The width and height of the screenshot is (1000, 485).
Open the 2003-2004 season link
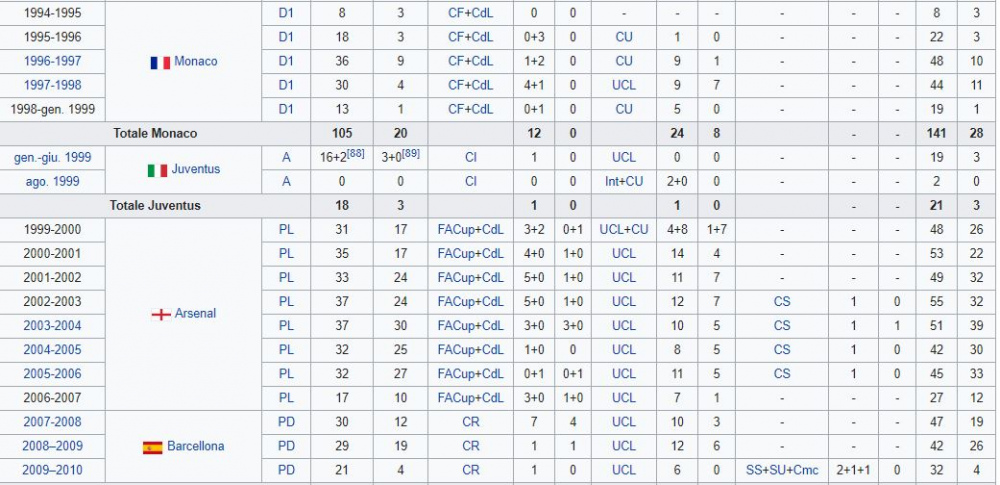point(52,325)
